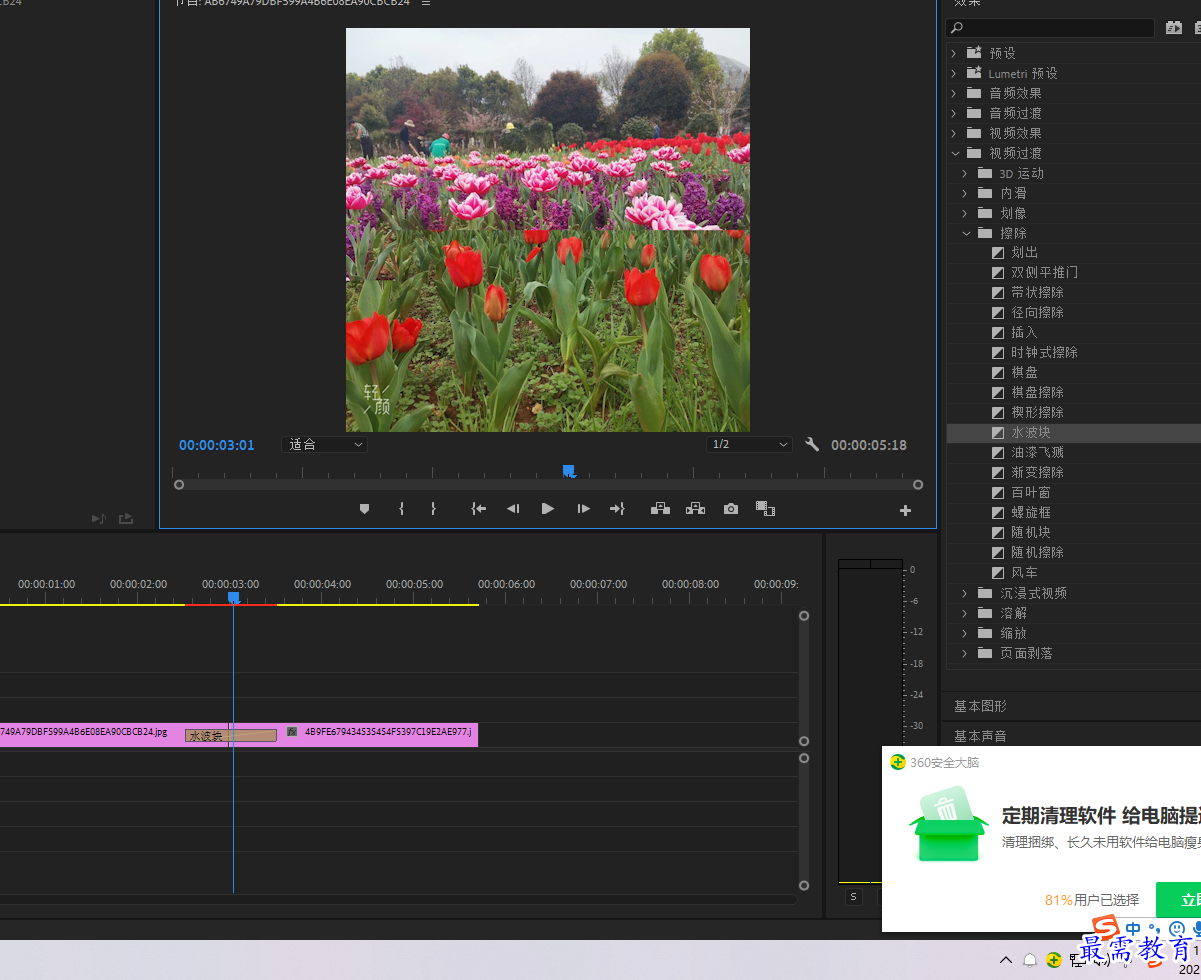The image size is (1201, 980).
Task: Step back one frame
Action: 513,509
